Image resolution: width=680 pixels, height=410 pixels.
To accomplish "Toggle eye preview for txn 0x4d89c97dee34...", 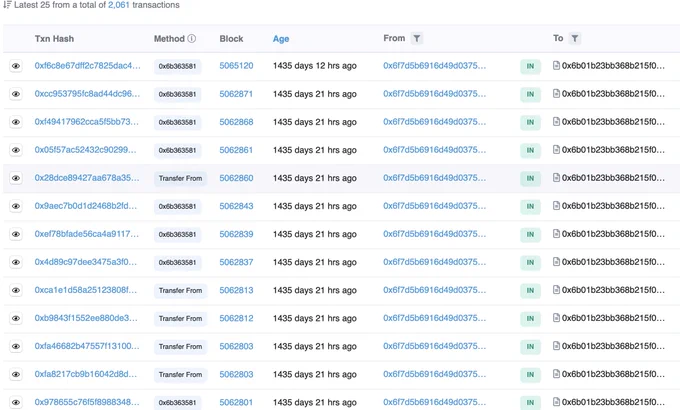I will pyautogui.click(x=16, y=262).
